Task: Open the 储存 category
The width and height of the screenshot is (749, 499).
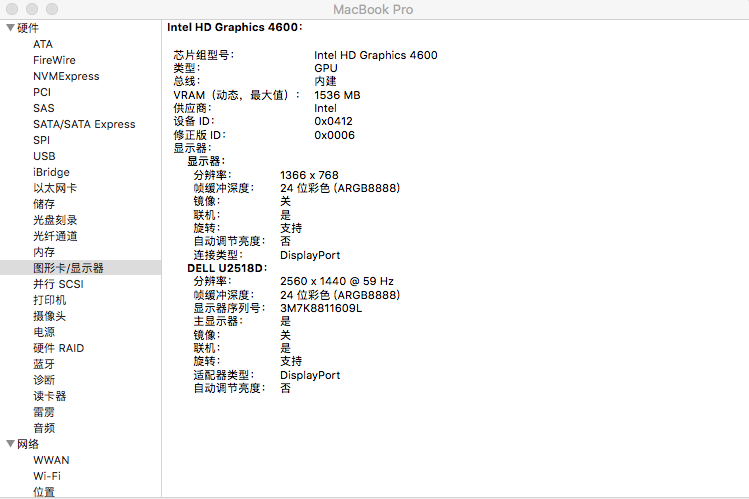Action: point(44,204)
